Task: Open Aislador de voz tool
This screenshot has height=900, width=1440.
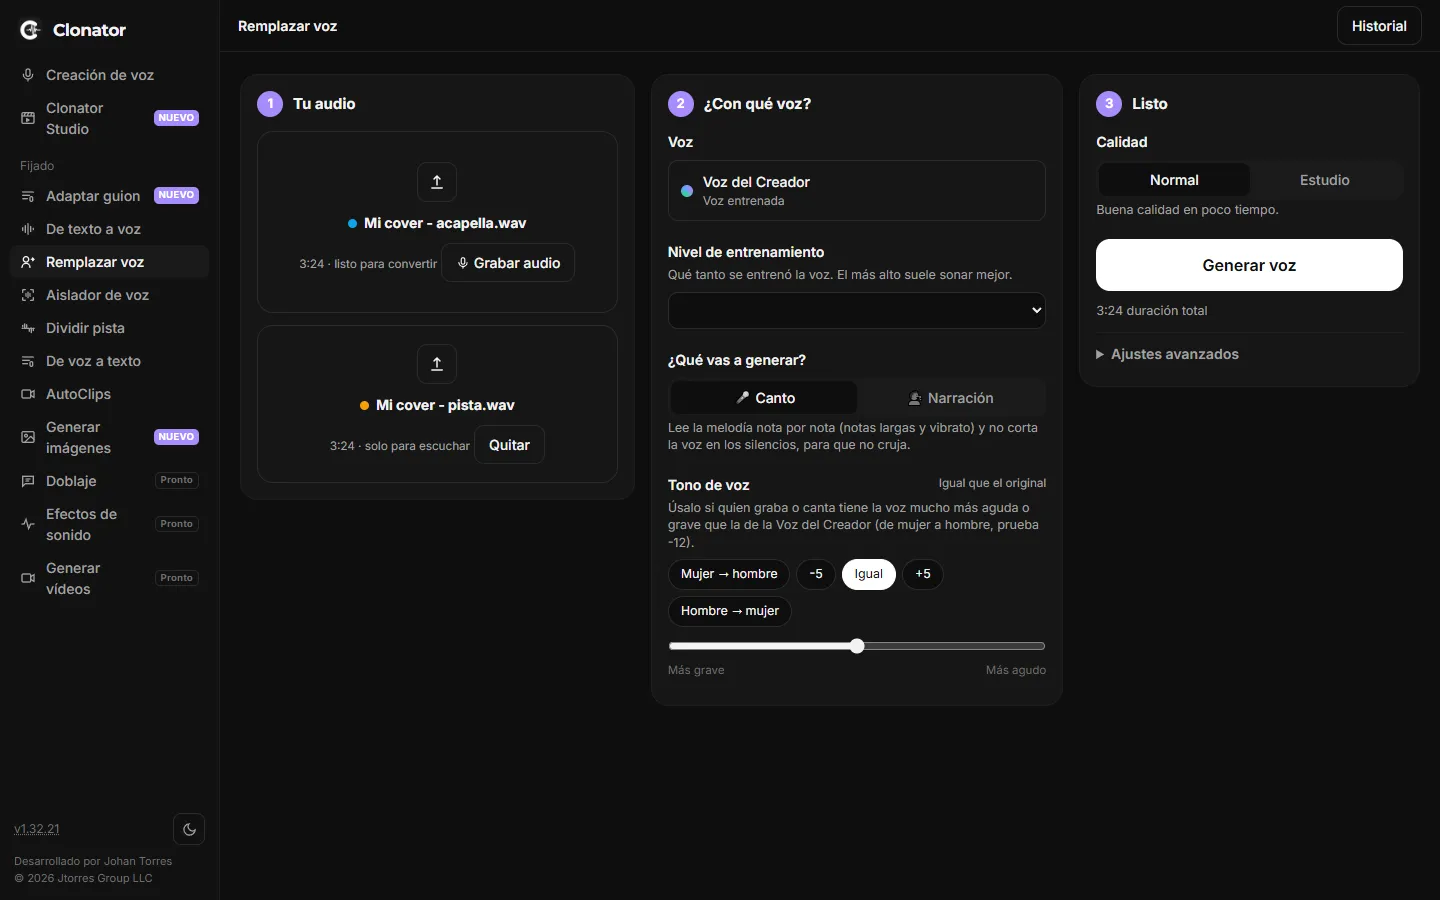Action: click(x=110, y=295)
